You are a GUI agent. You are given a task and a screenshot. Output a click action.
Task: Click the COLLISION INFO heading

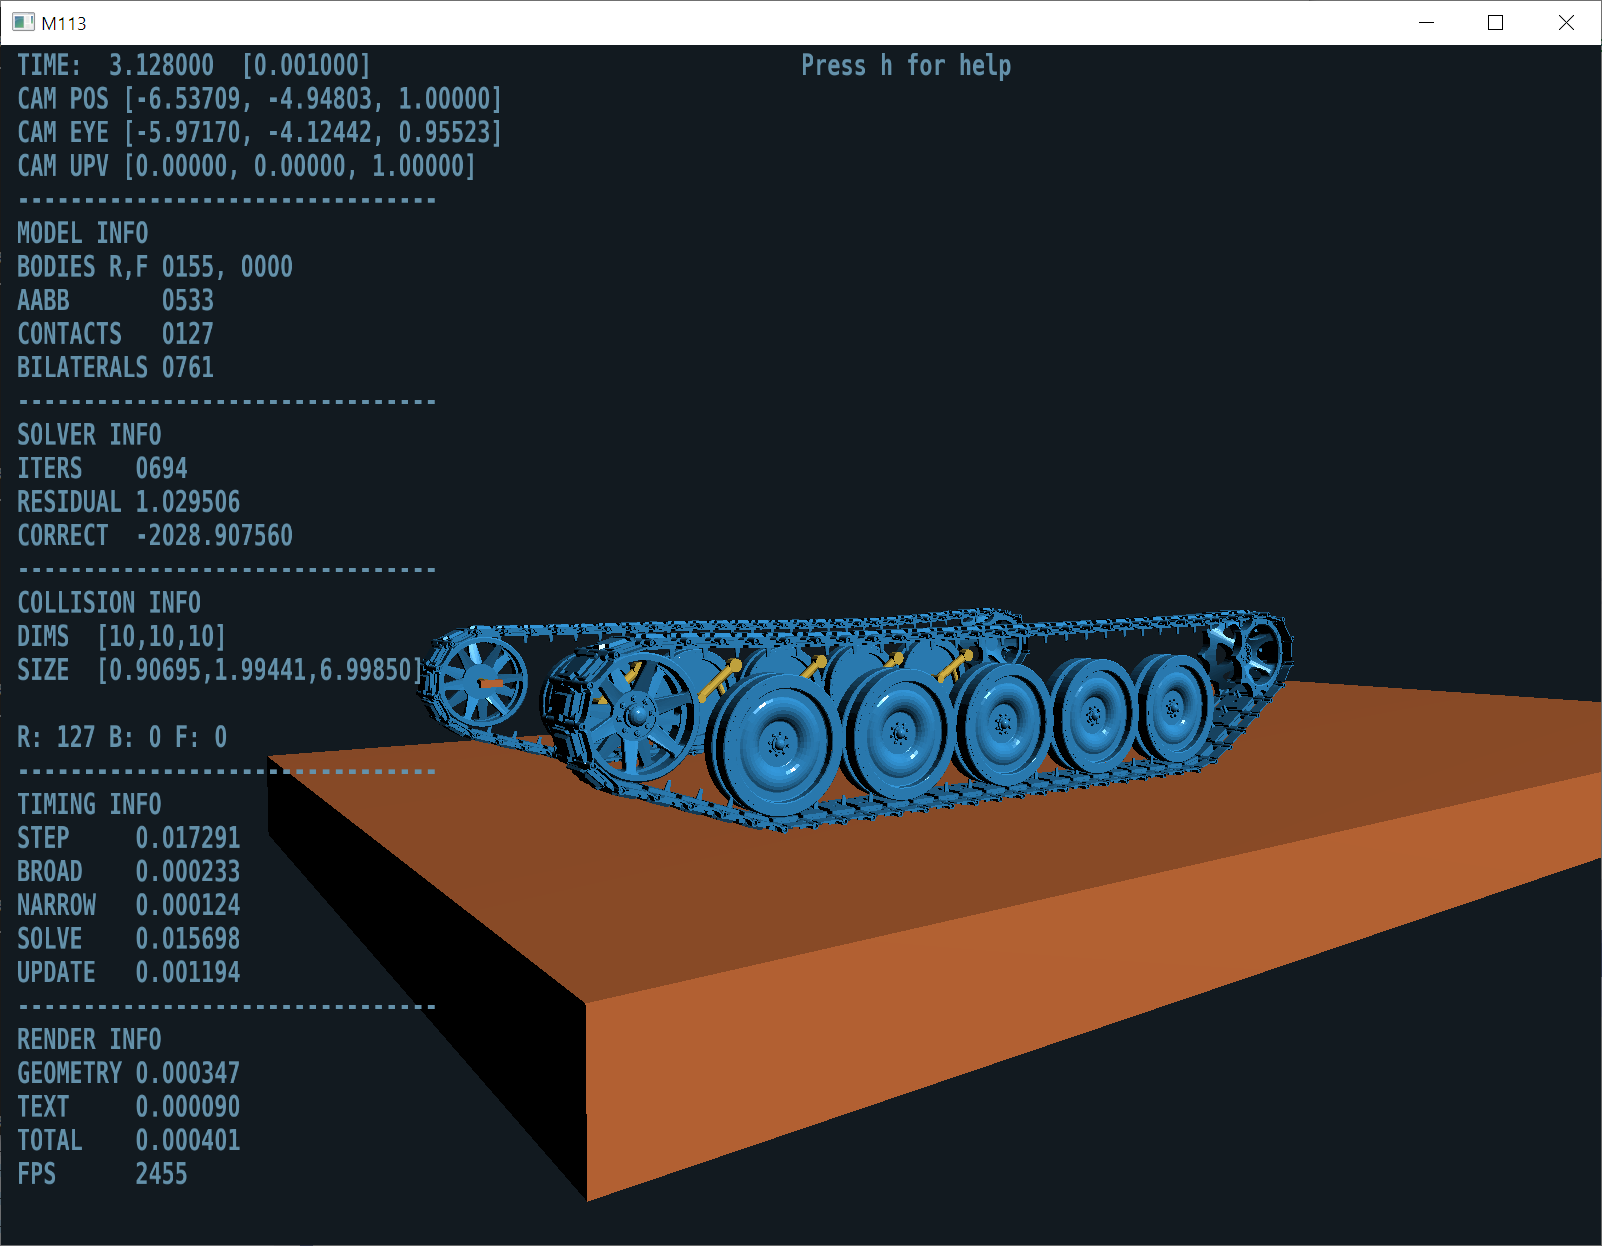pos(109,603)
